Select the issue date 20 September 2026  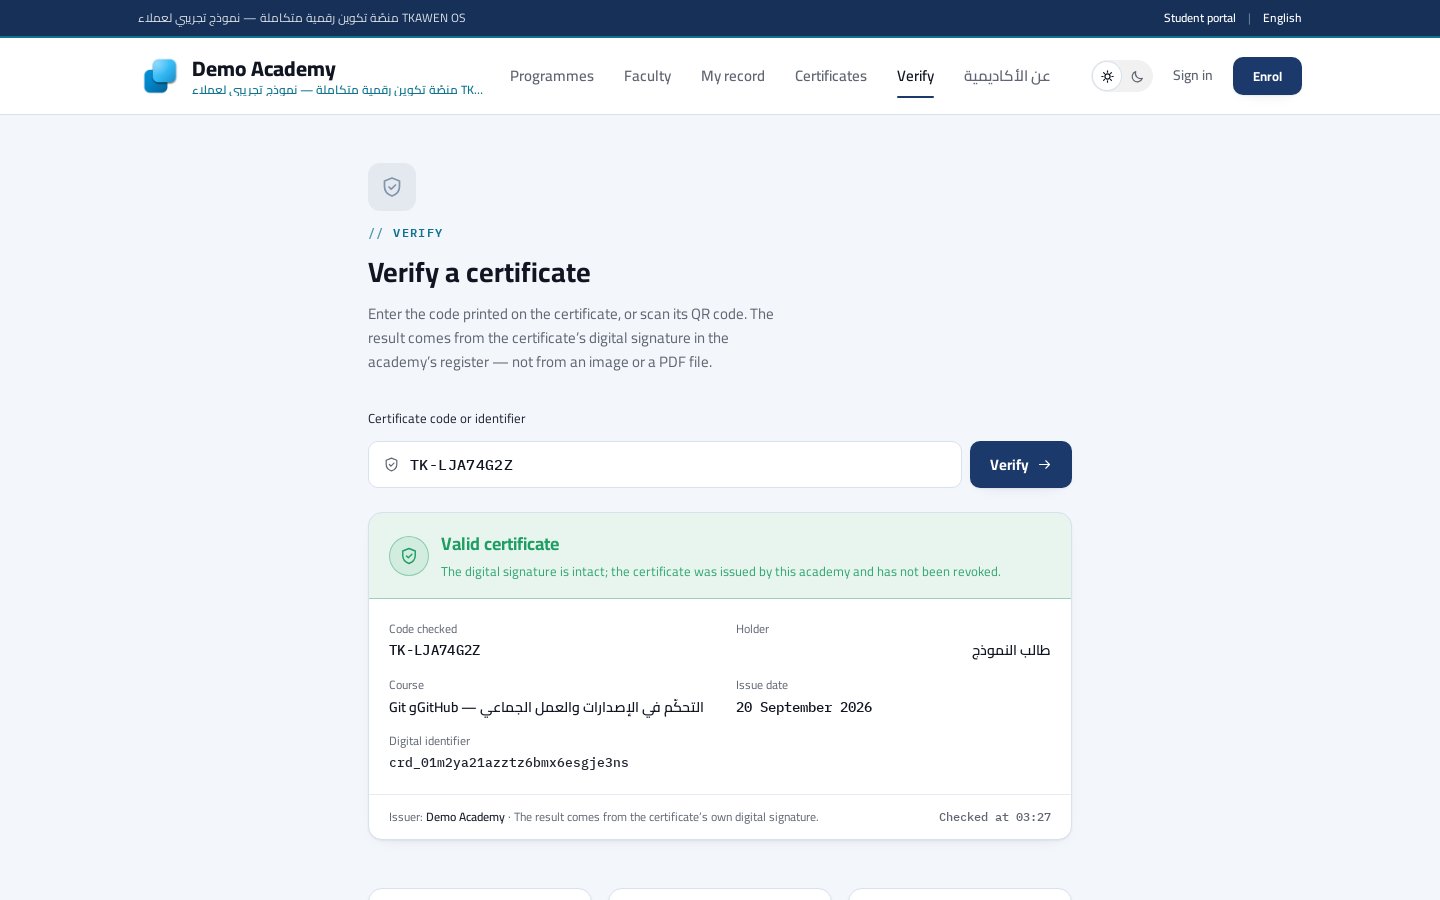804,707
